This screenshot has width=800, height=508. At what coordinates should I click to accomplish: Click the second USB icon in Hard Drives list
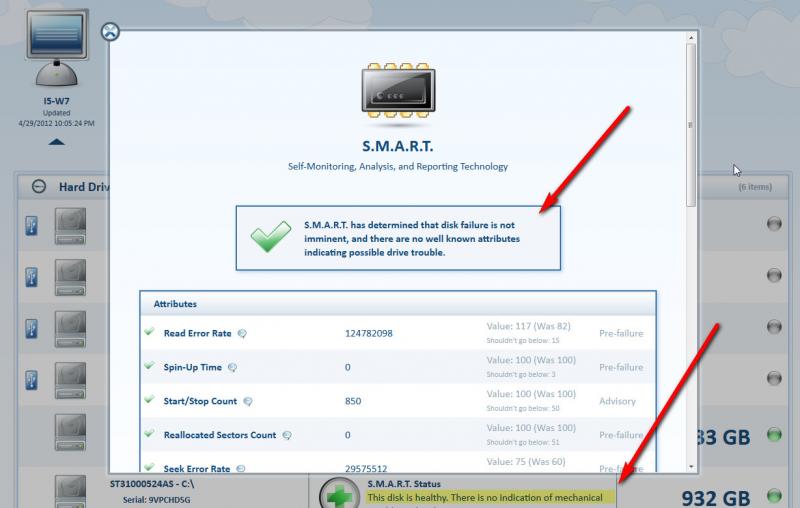(x=32, y=277)
